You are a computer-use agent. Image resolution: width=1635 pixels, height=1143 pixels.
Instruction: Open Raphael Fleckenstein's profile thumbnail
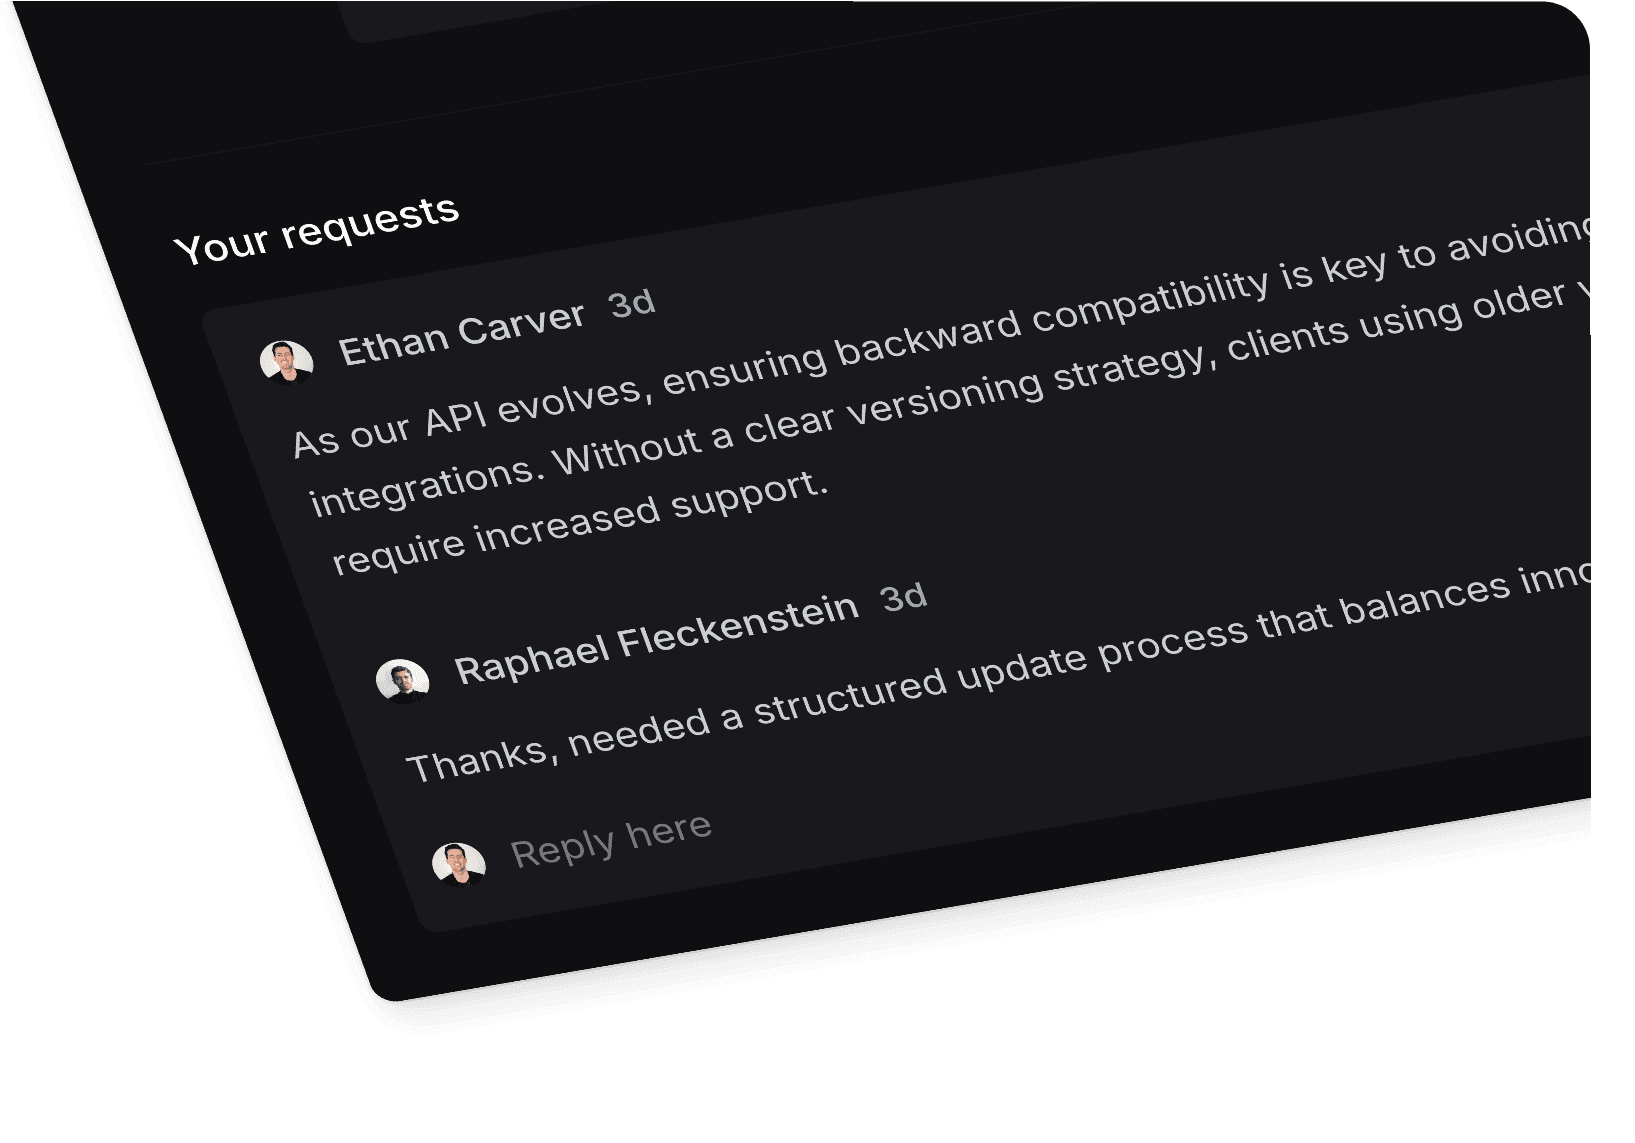pos(404,681)
